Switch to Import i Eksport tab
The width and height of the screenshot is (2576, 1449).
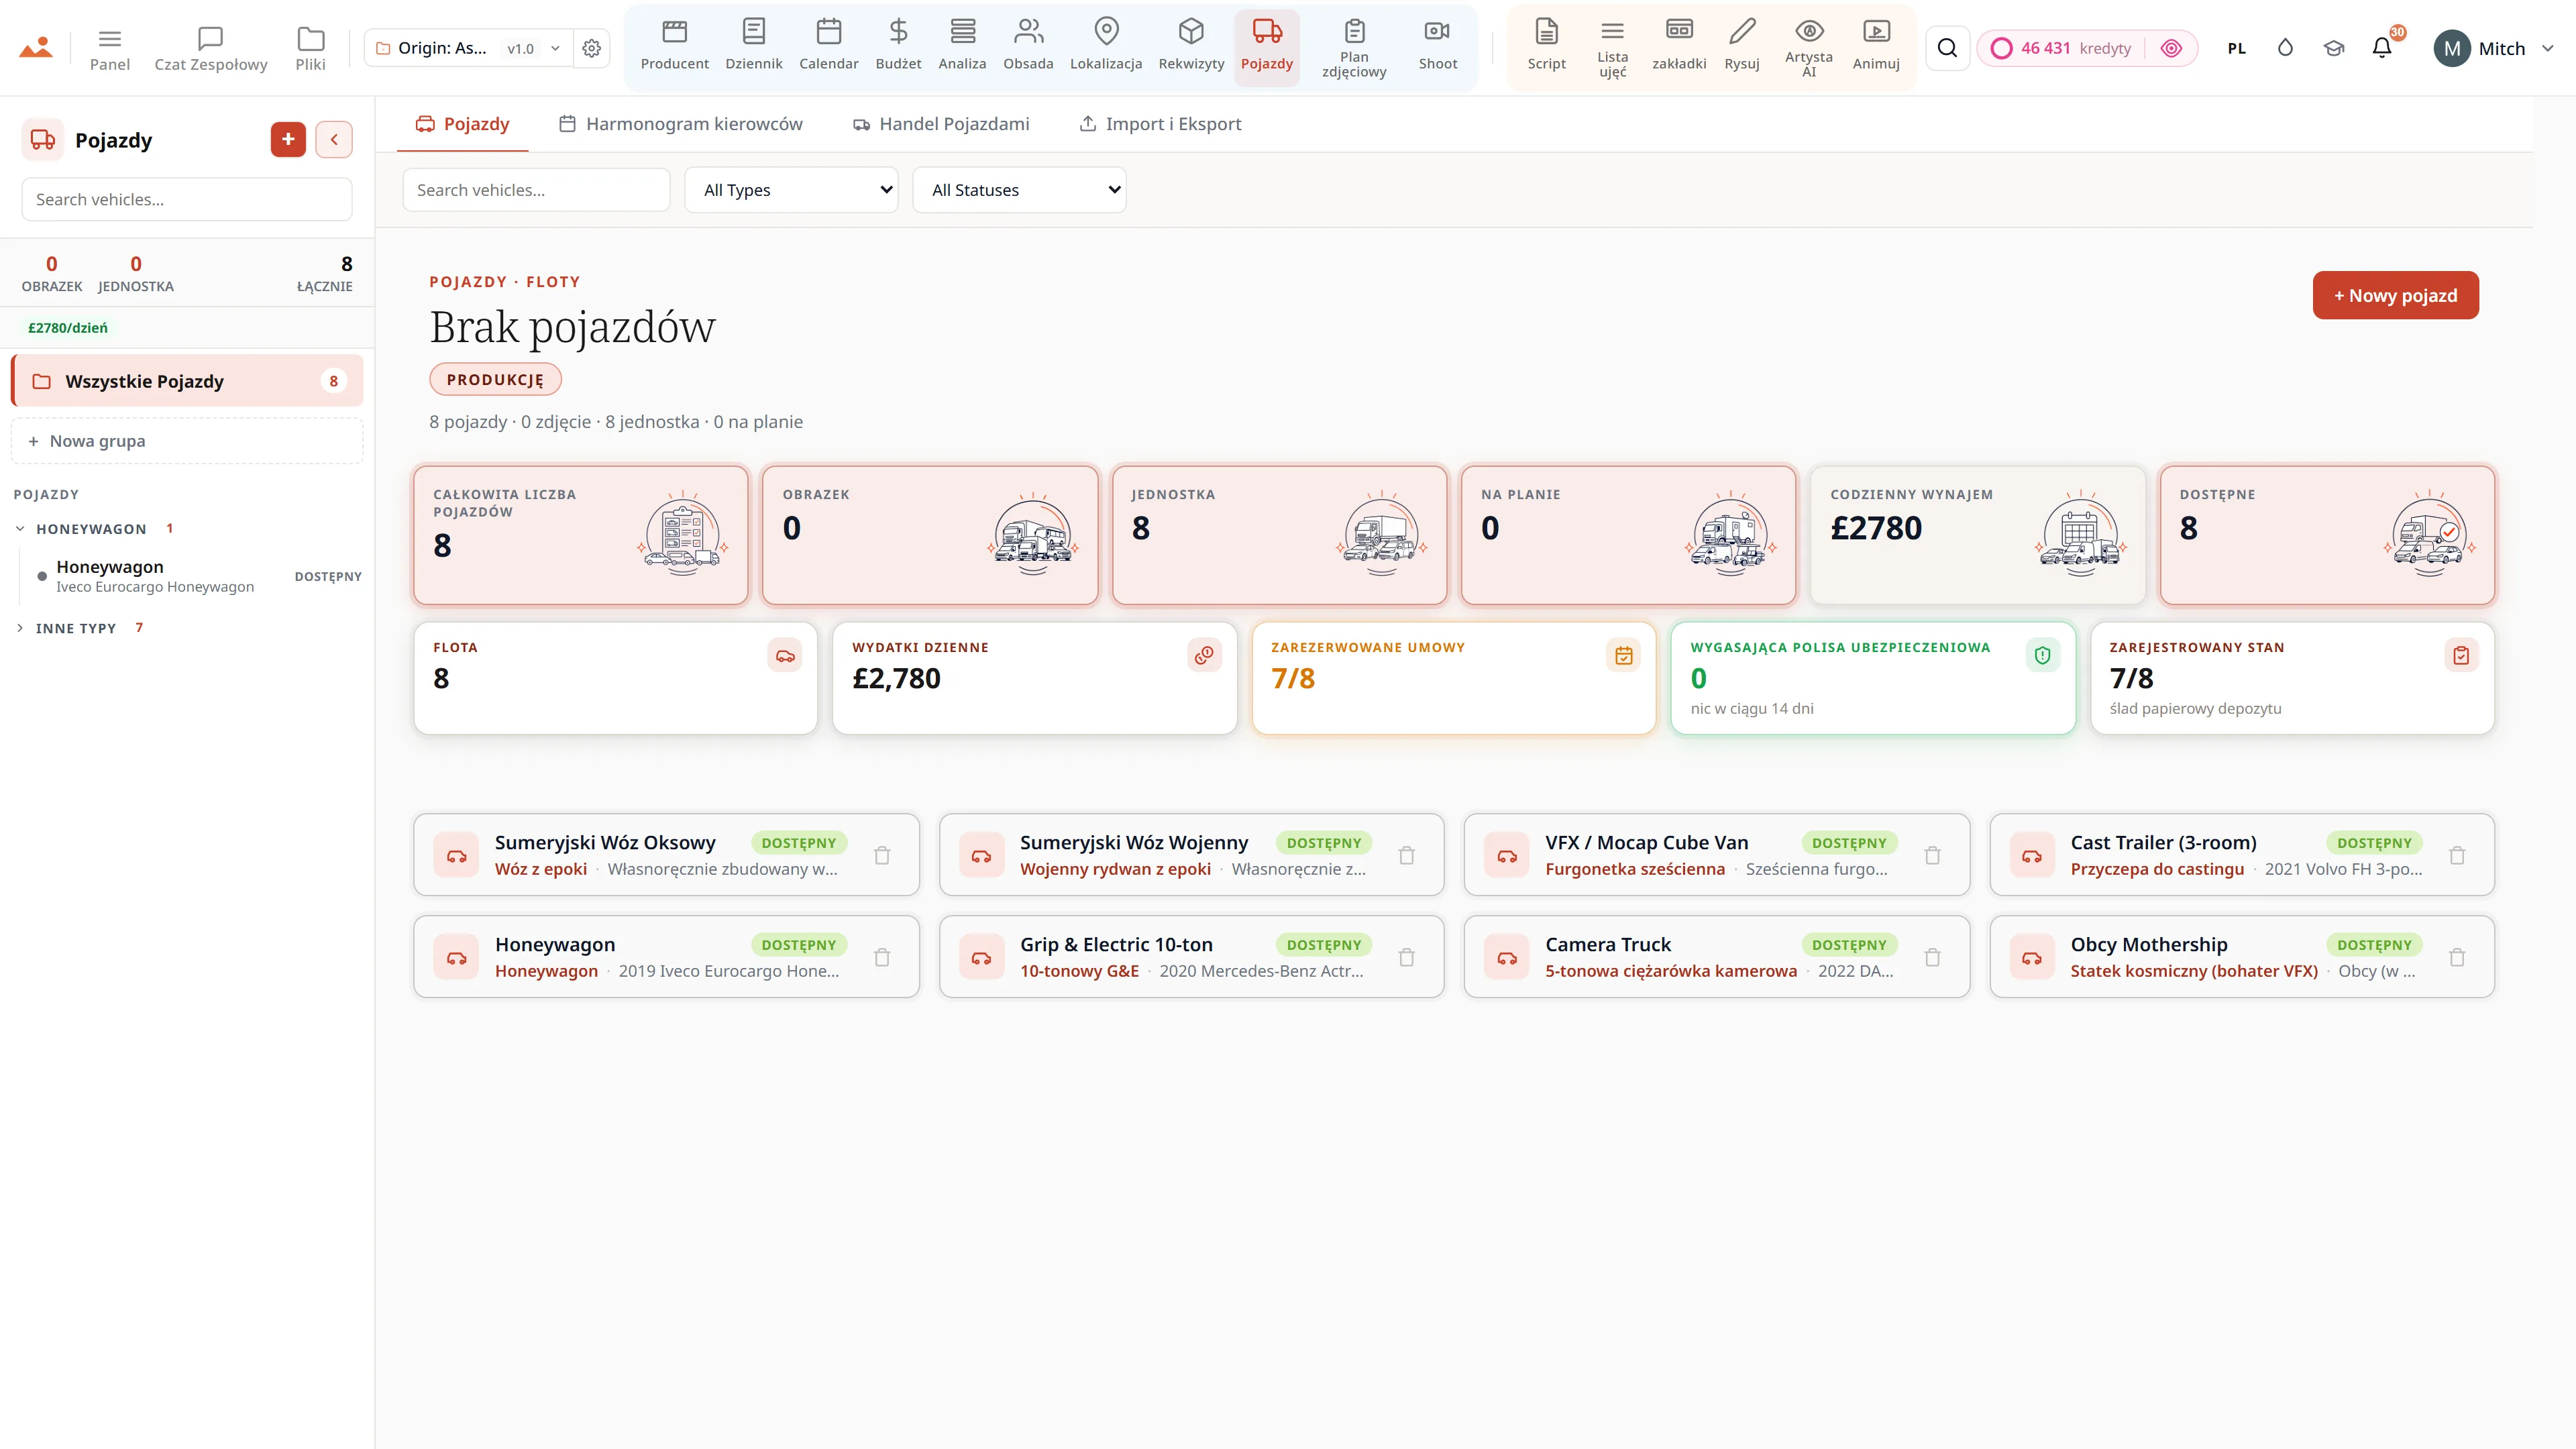[1160, 124]
